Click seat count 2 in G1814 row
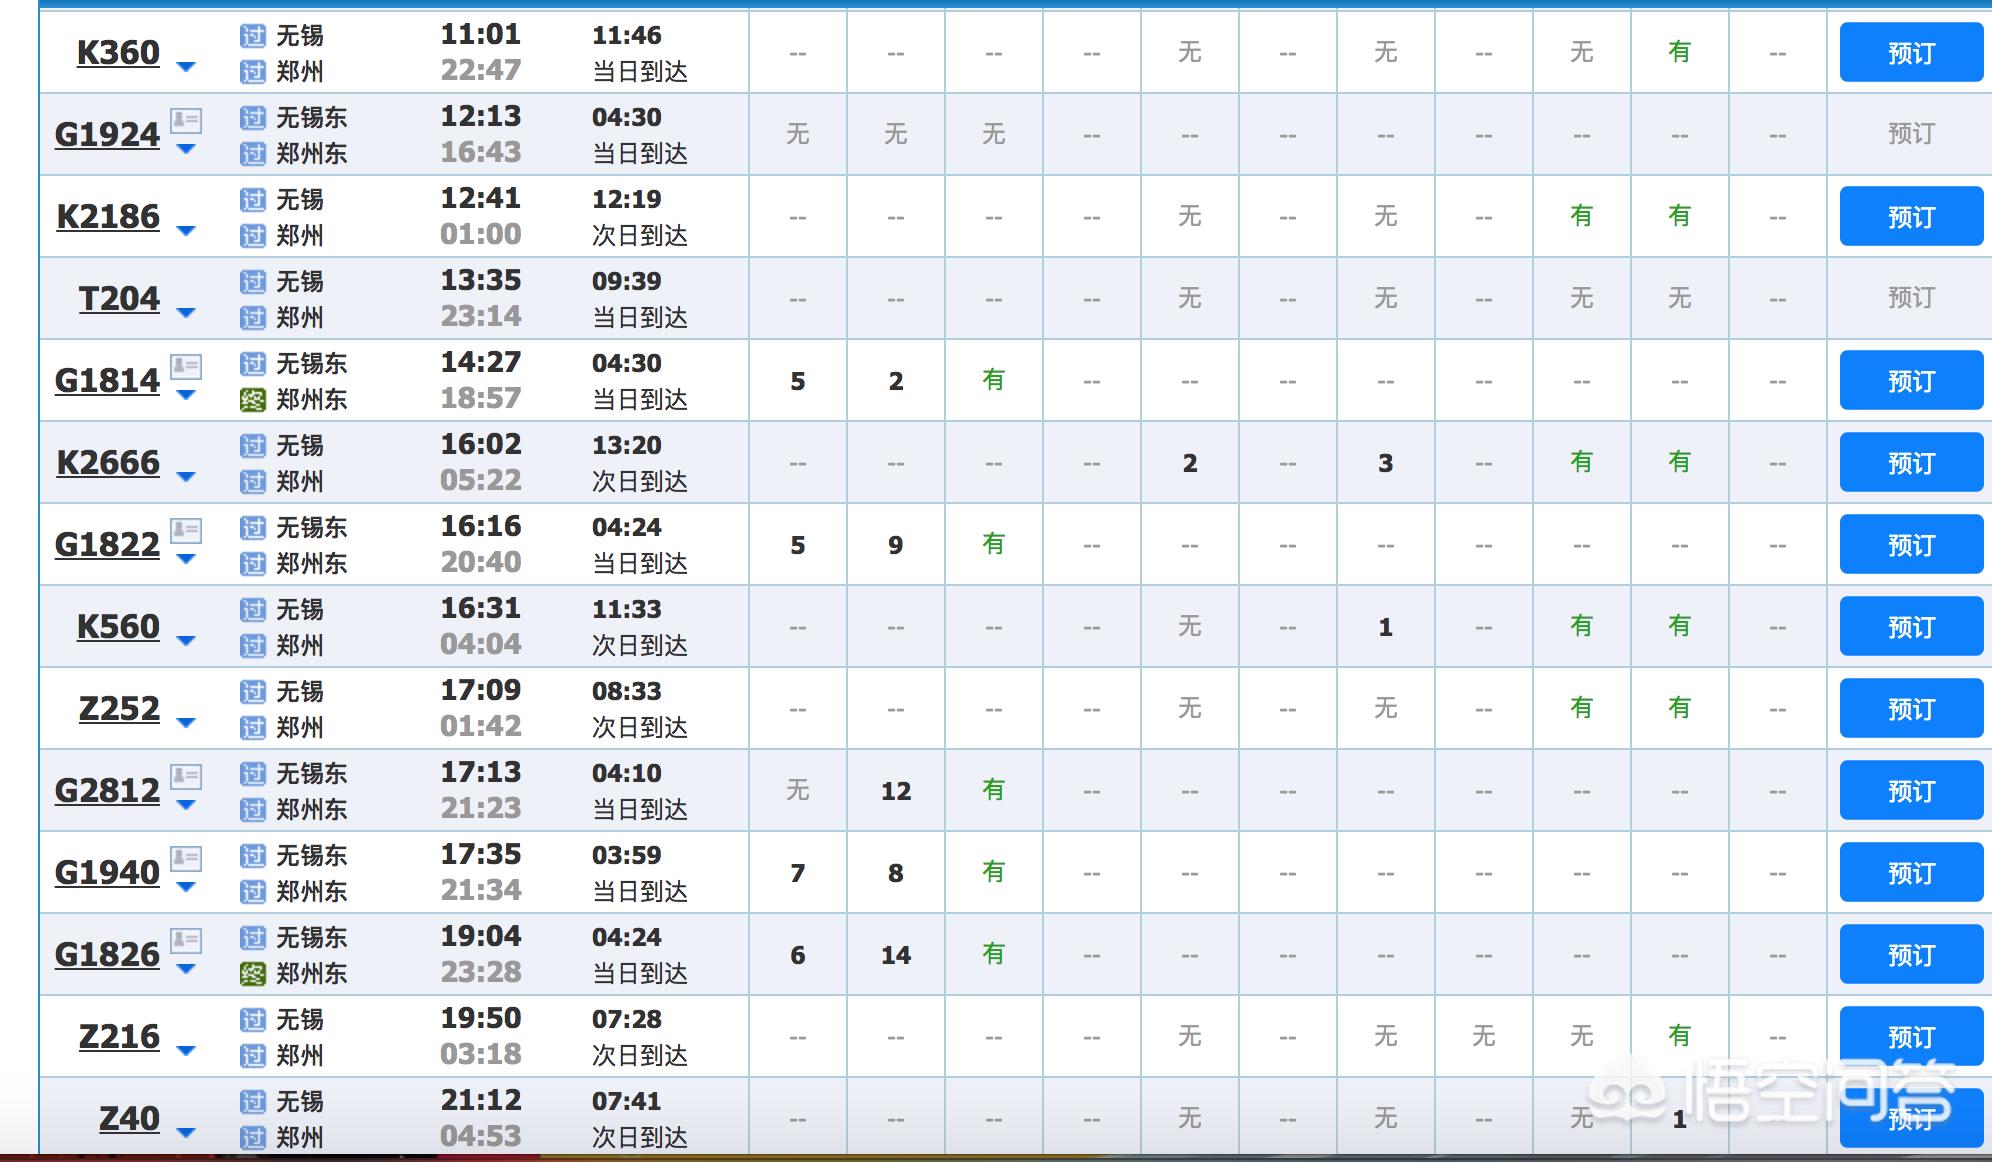The height and width of the screenshot is (1162, 1992). coord(896,381)
